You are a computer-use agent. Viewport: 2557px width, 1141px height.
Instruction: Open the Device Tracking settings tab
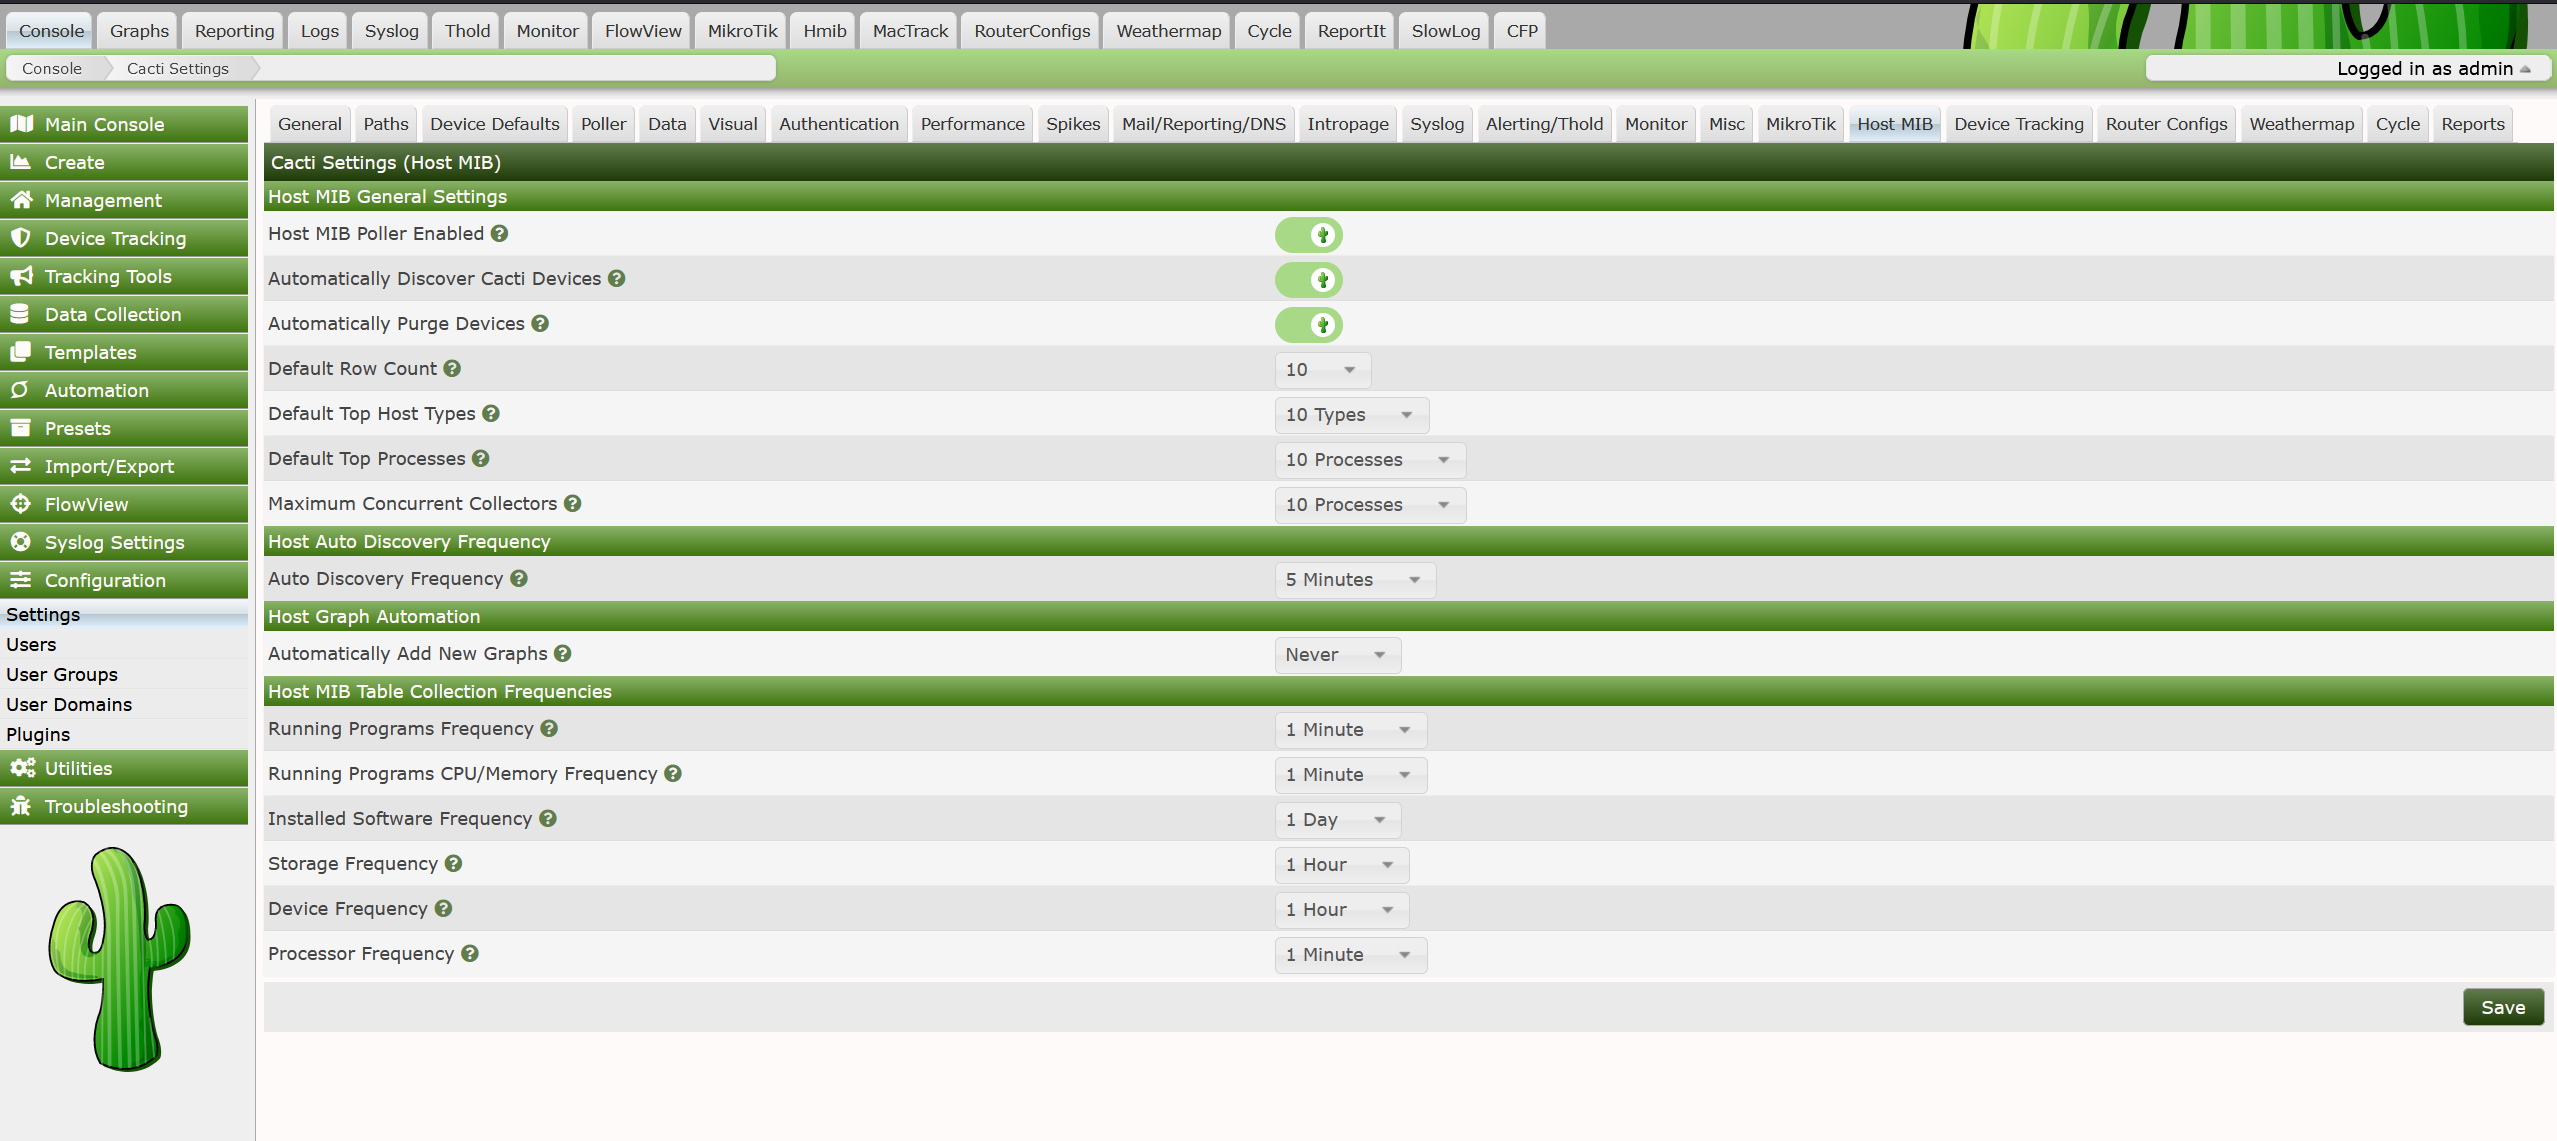pos(2018,124)
